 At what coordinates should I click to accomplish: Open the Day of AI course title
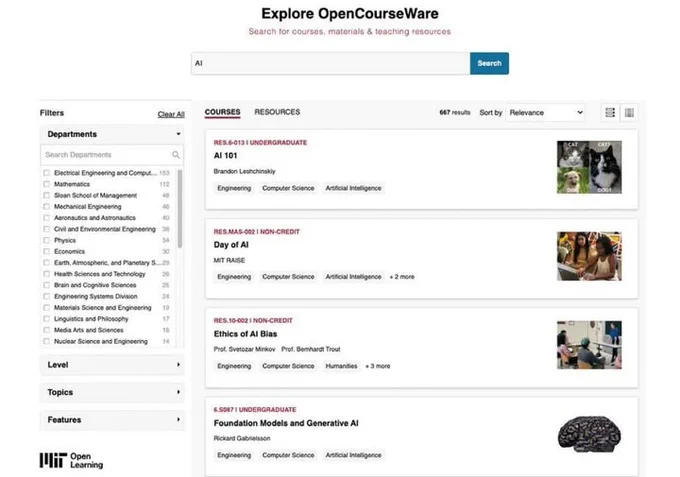[x=231, y=245]
